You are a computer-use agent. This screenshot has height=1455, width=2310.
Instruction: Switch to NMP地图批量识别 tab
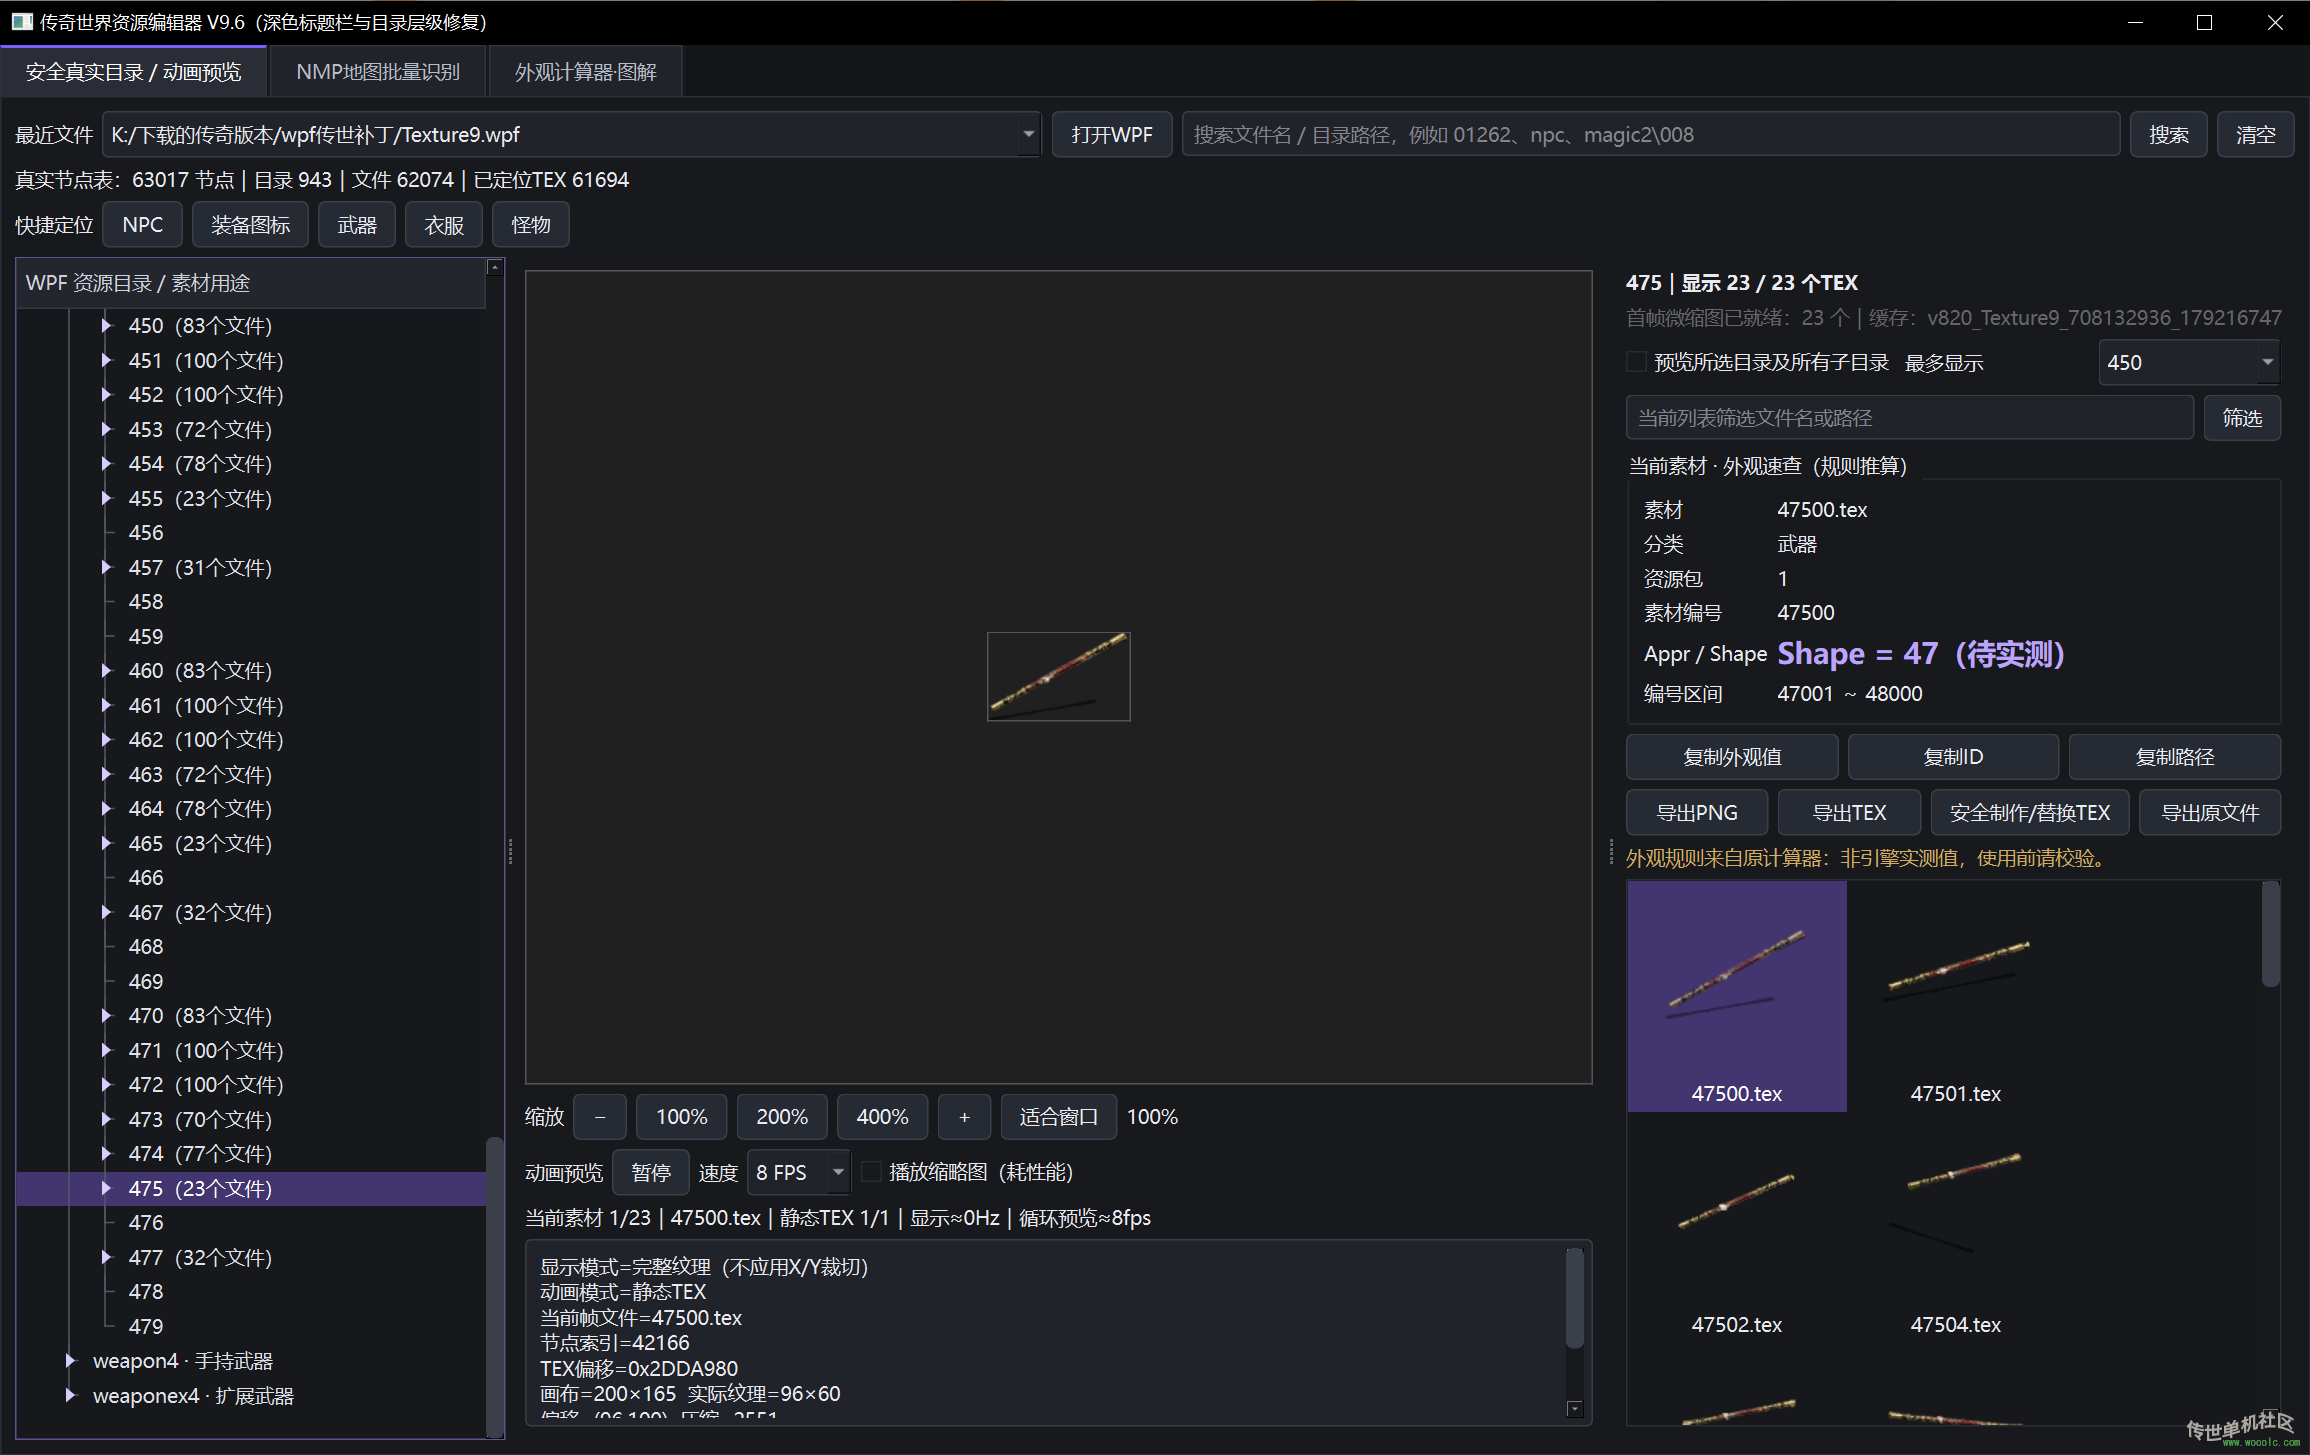click(x=378, y=72)
